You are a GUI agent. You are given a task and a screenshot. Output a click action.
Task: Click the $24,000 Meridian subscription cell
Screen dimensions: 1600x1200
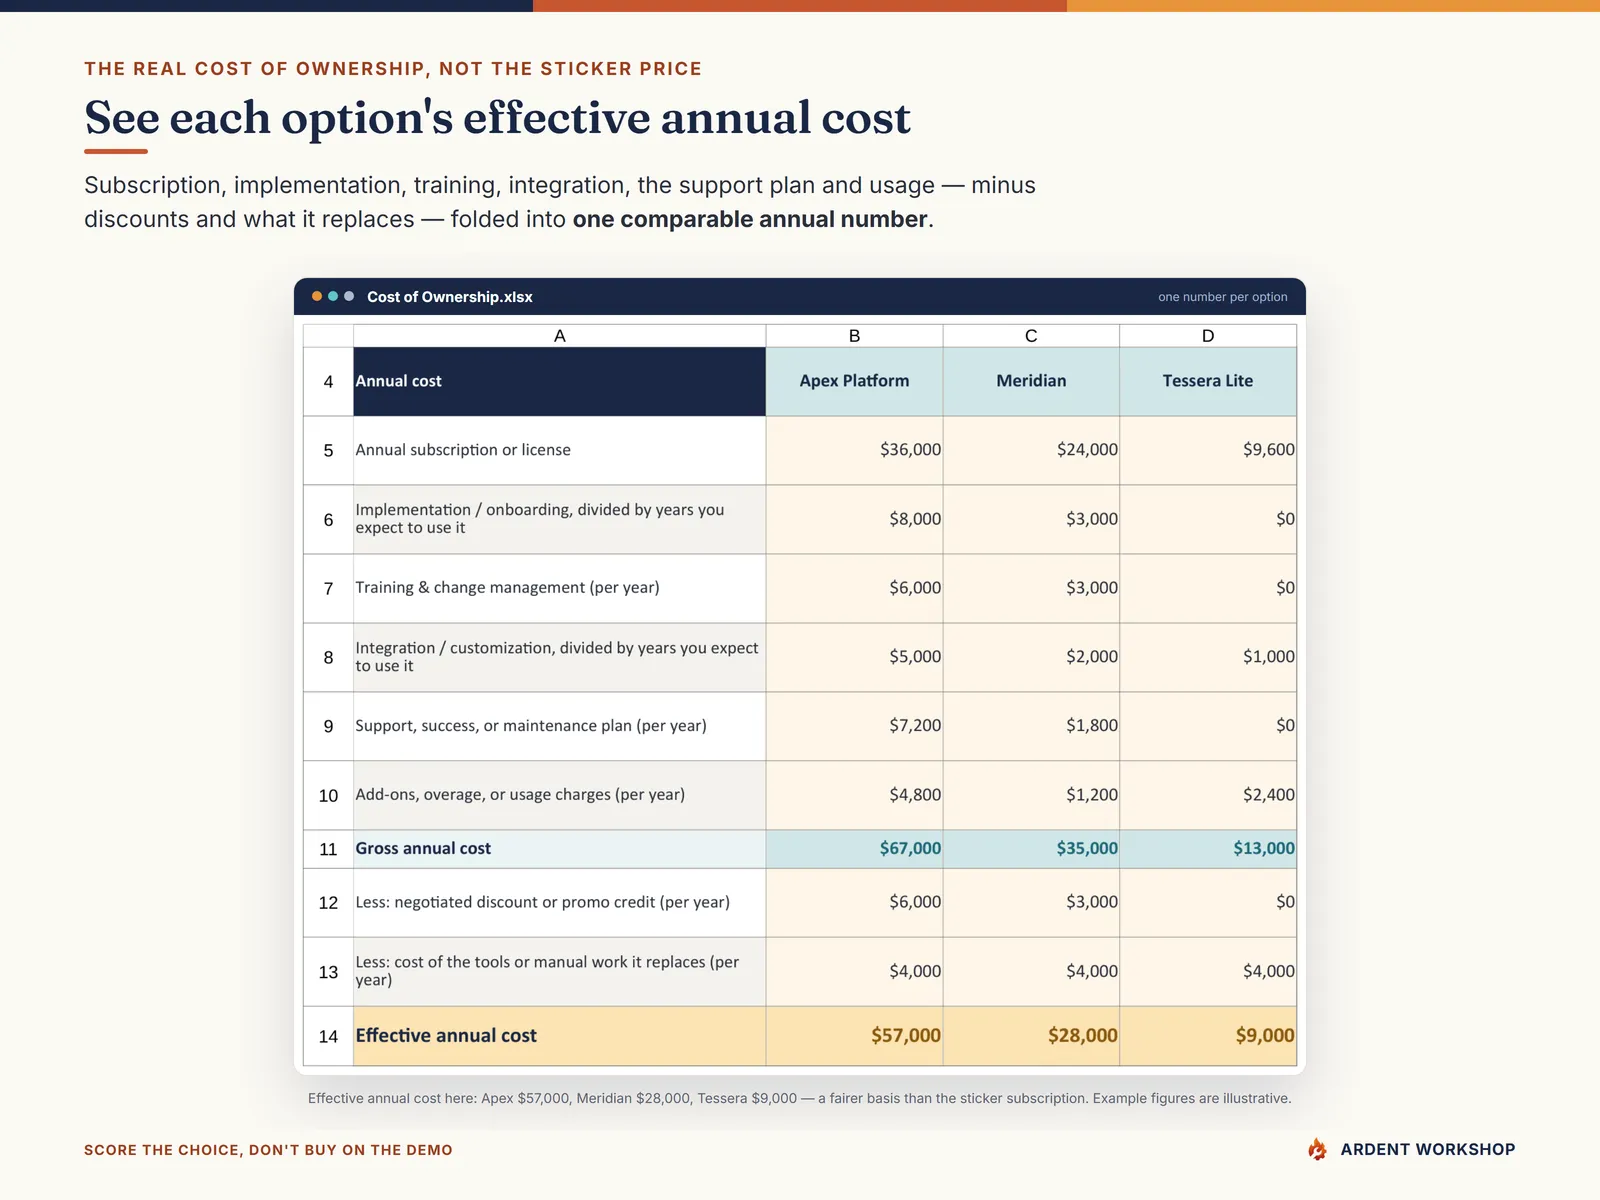pos(1031,450)
